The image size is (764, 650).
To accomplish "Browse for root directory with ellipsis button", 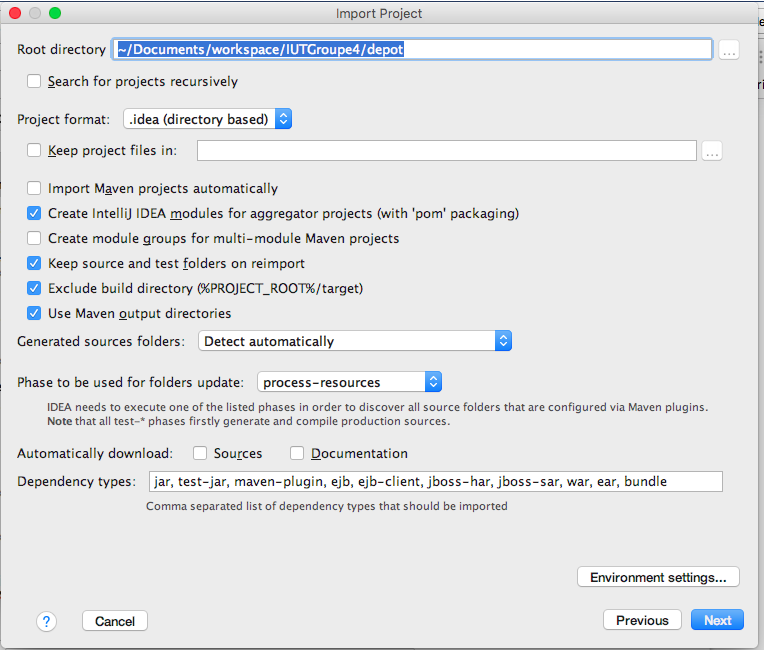I will [x=728, y=50].
